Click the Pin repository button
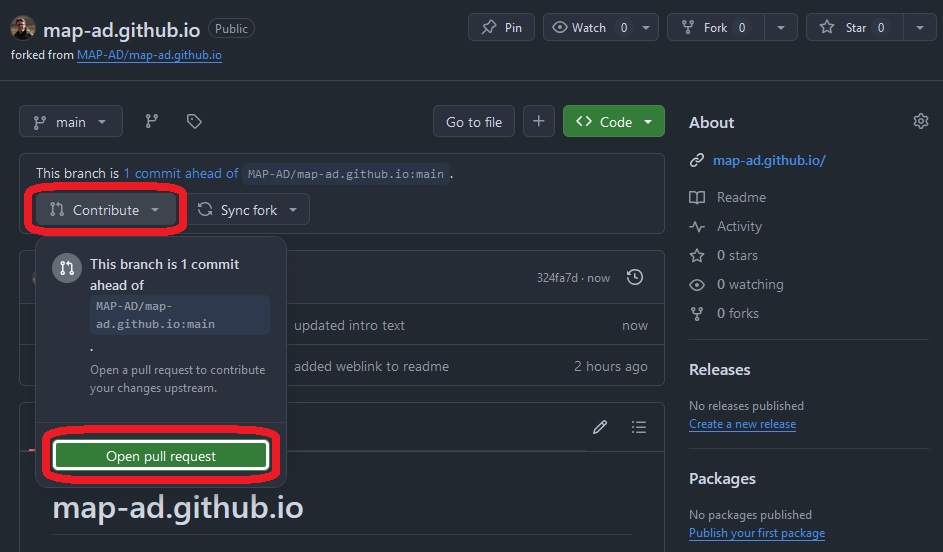Image resolution: width=943 pixels, height=552 pixels. (501, 28)
